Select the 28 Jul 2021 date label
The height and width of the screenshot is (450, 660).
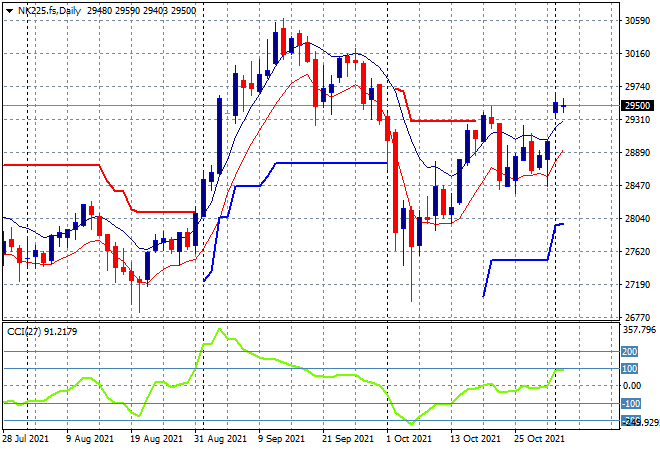[24, 438]
